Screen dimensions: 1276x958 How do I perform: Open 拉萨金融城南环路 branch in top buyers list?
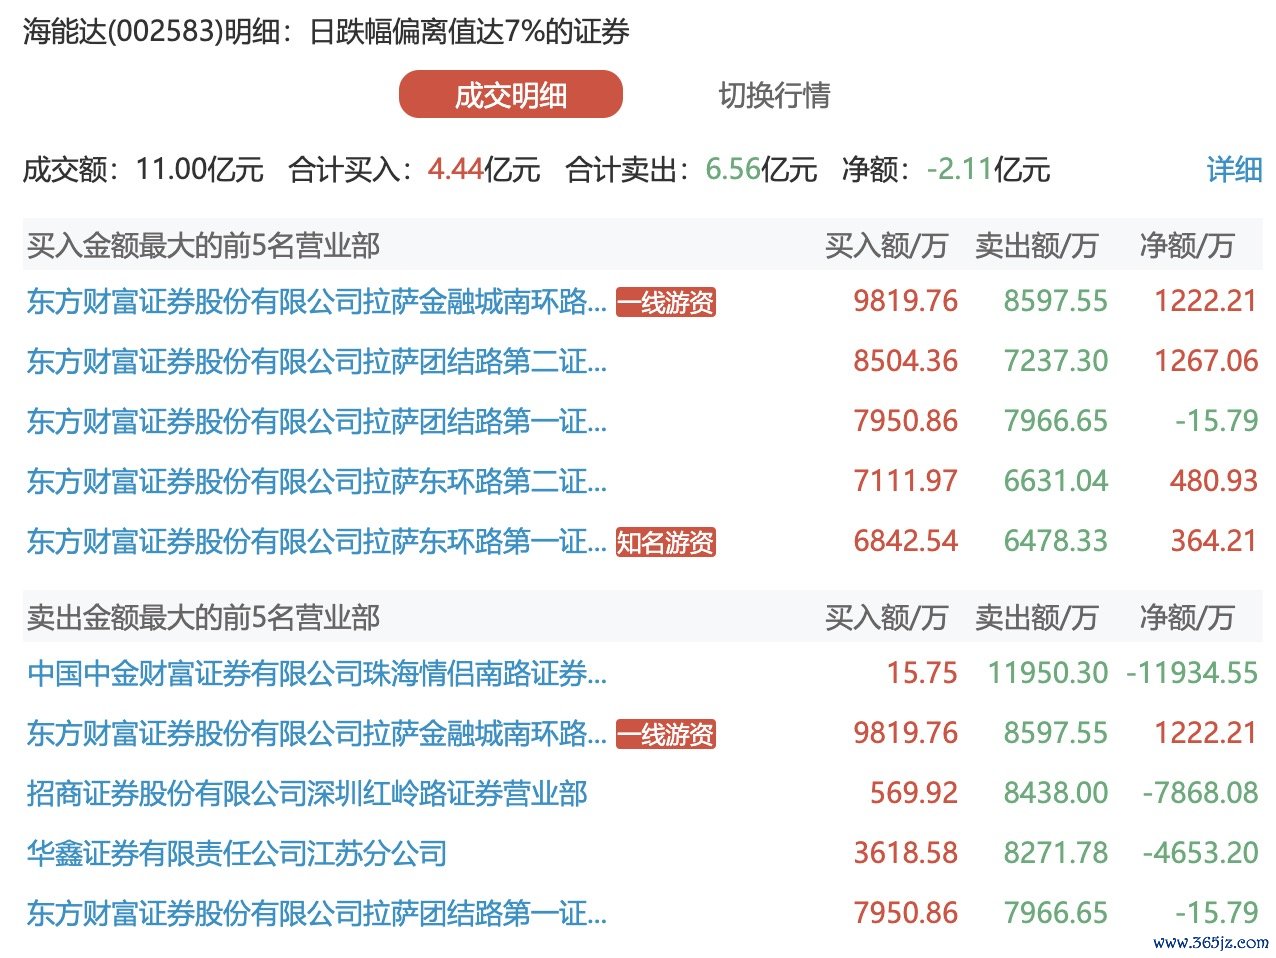316,302
